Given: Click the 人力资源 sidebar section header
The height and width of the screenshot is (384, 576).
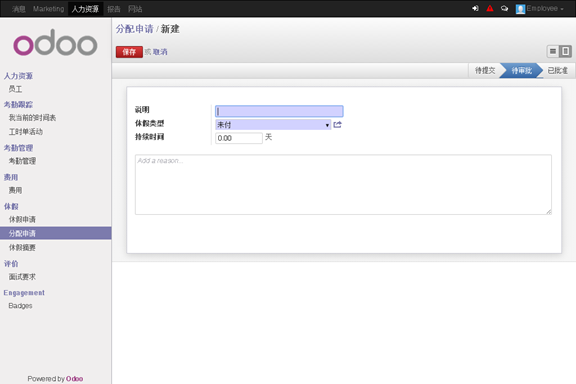Looking at the screenshot, I should pyautogui.click(x=18, y=76).
